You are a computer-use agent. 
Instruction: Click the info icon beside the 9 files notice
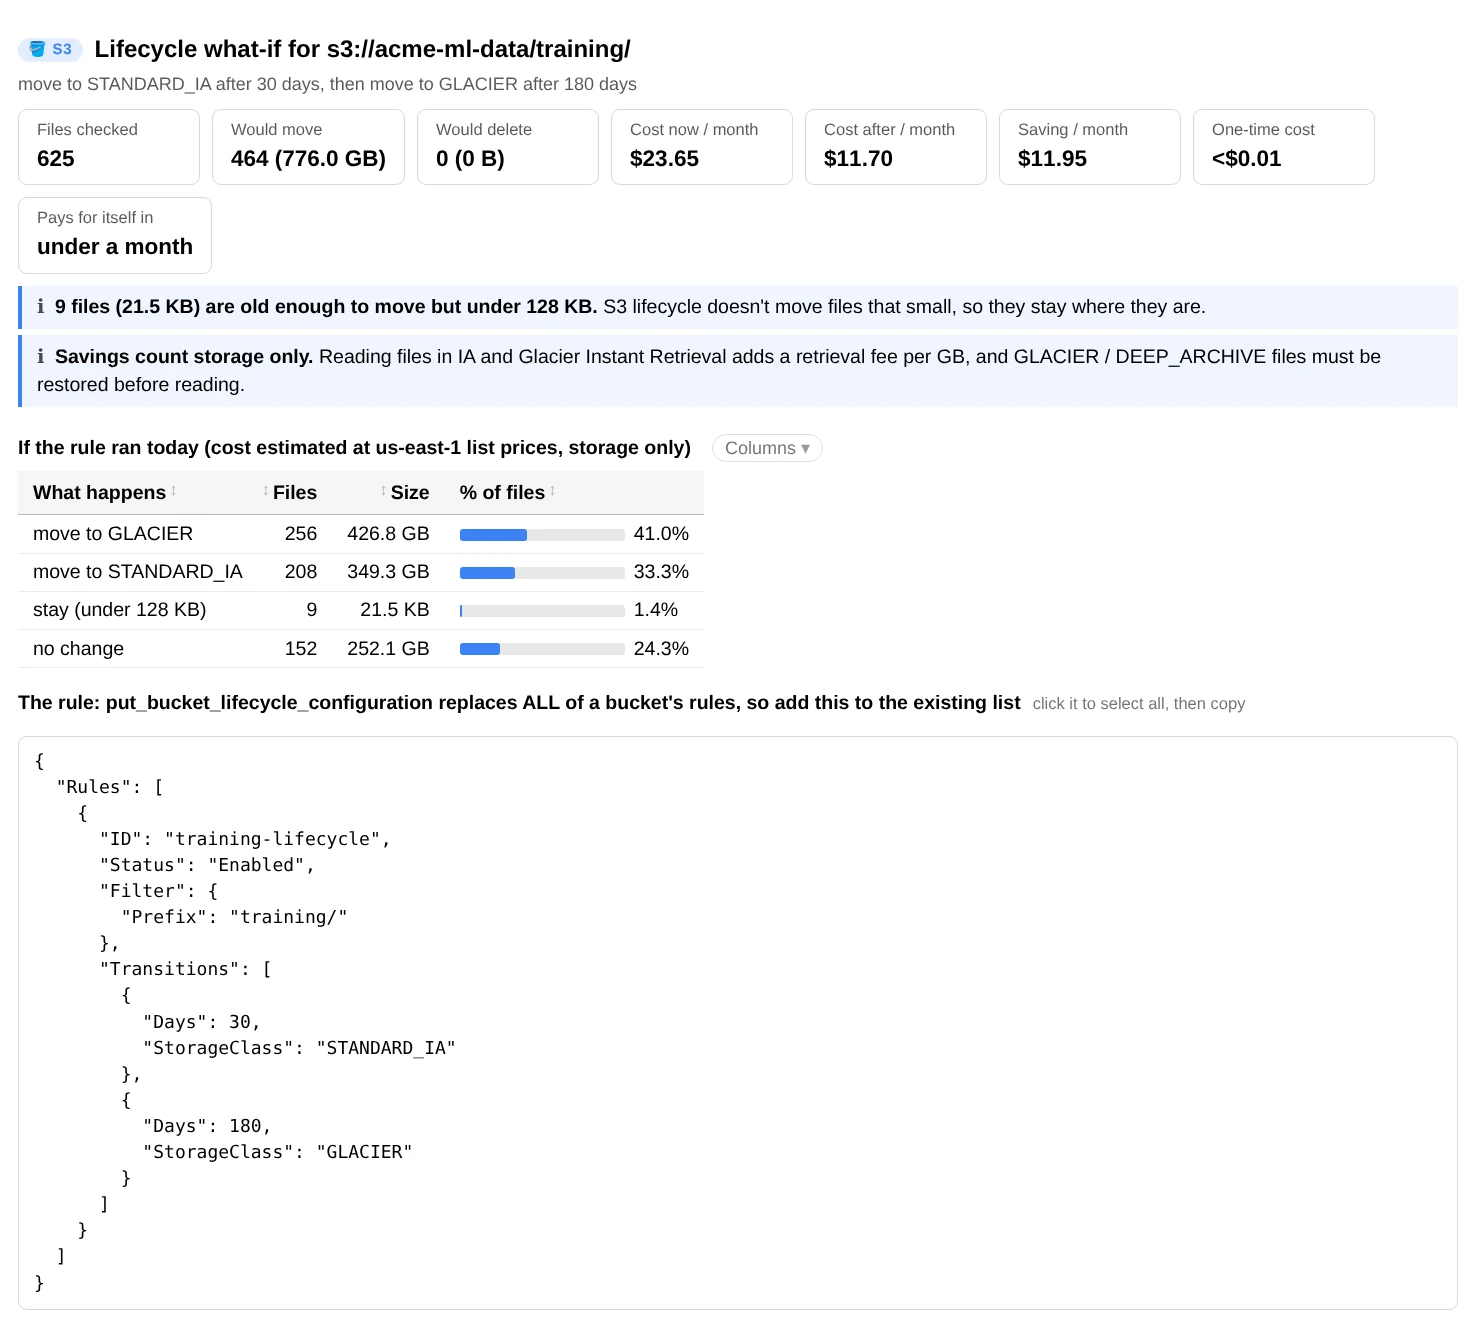pos(41,307)
